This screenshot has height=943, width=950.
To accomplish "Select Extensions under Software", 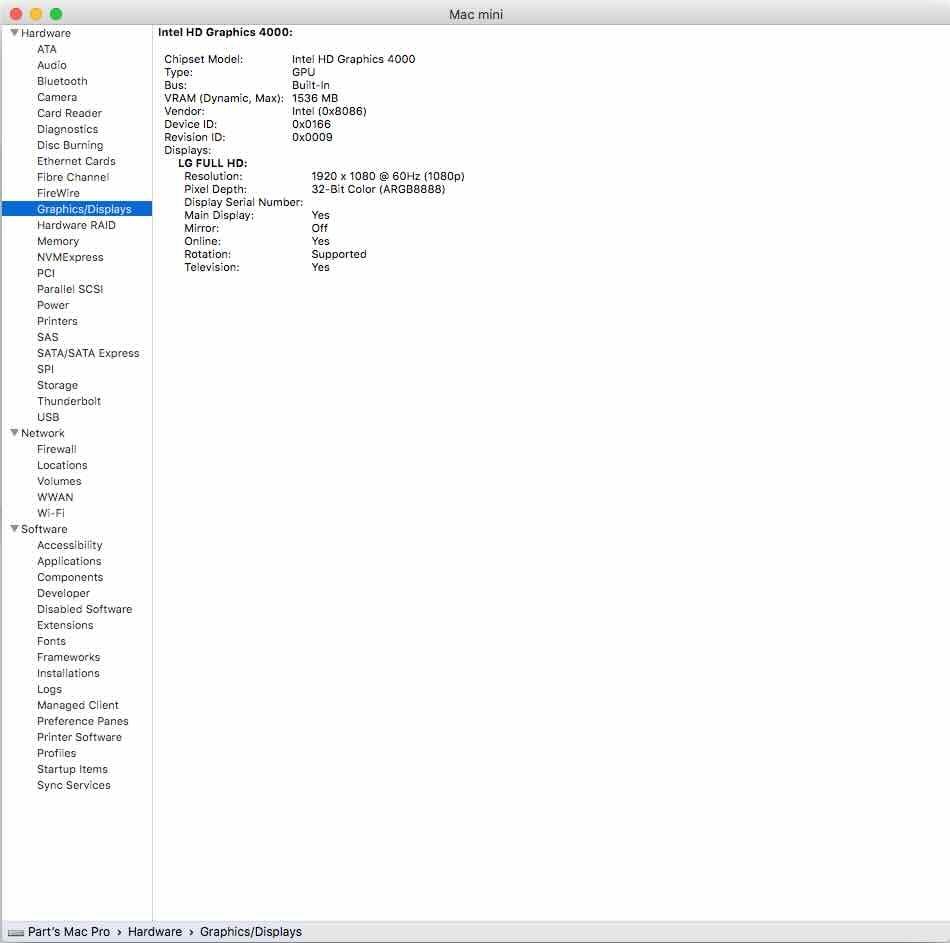I will tap(65, 625).
